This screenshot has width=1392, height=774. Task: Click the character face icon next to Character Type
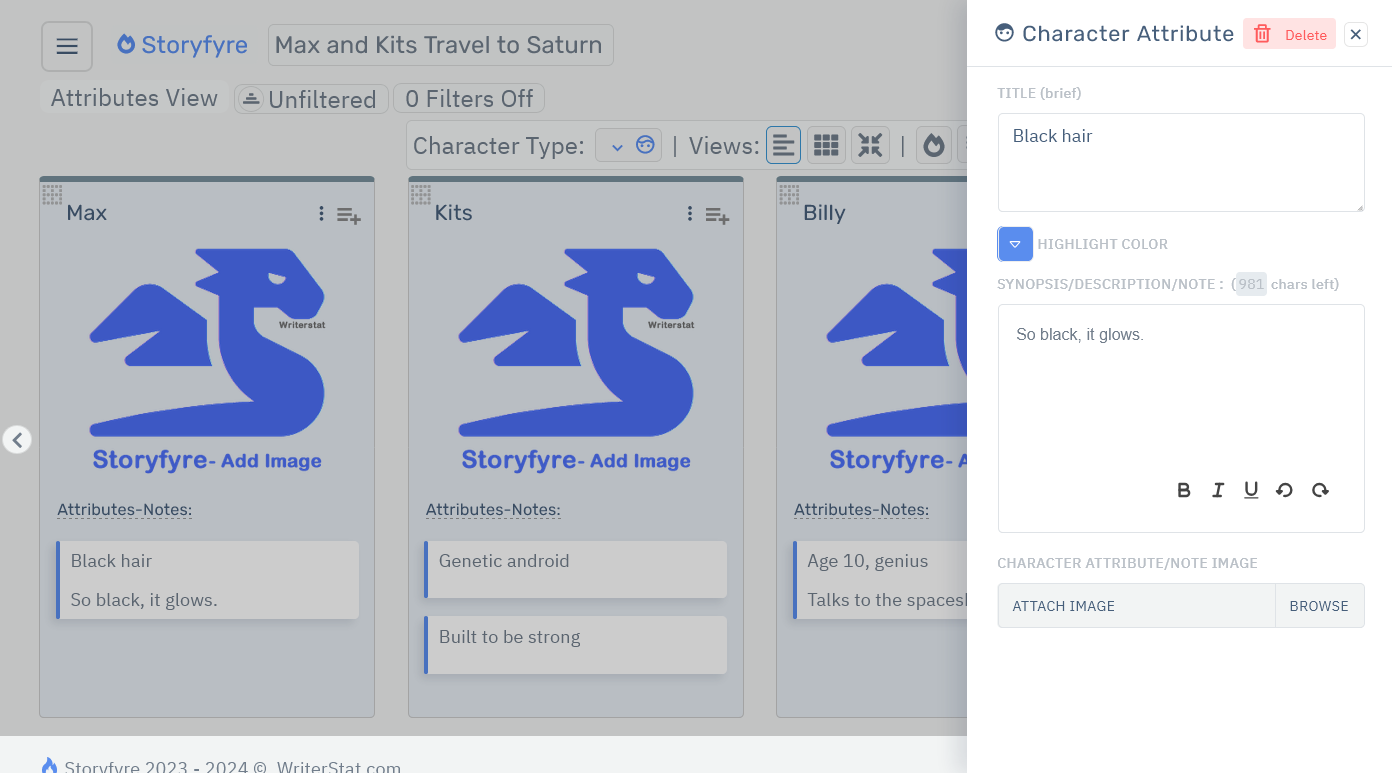[647, 144]
